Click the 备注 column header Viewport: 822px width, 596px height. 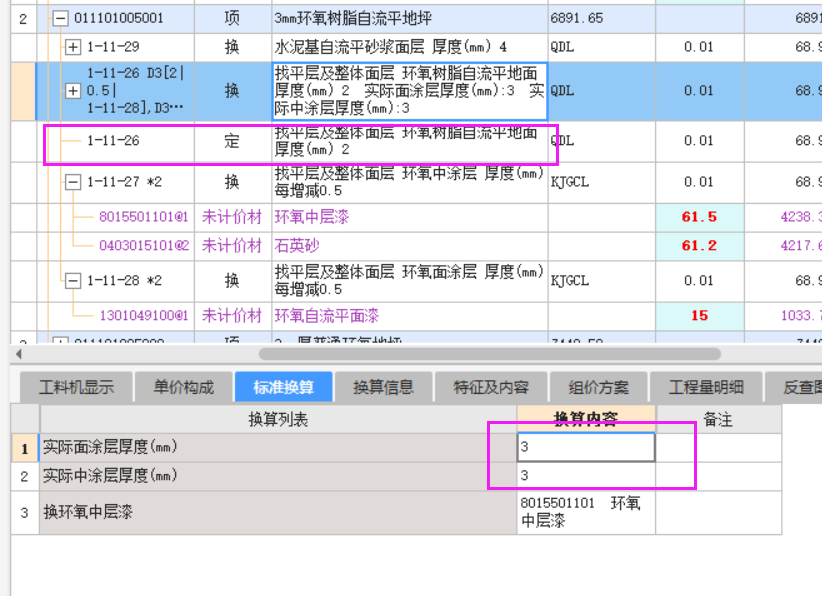click(718, 419)
